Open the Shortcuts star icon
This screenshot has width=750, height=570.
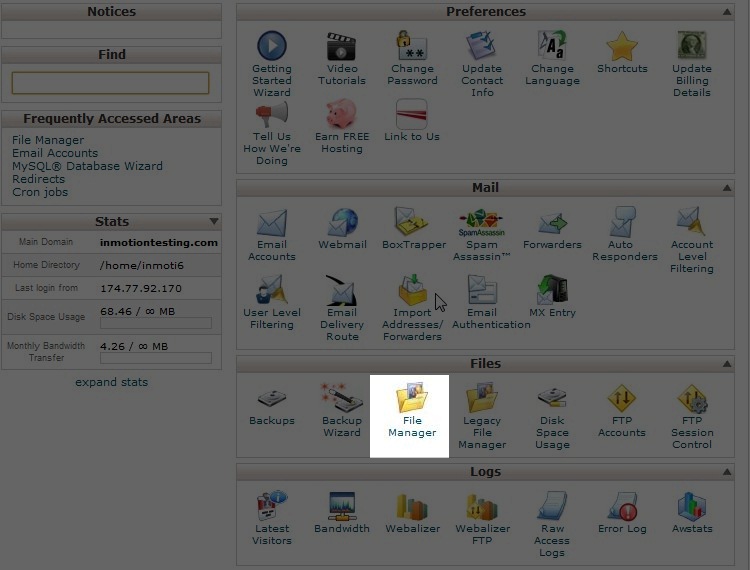622,46
